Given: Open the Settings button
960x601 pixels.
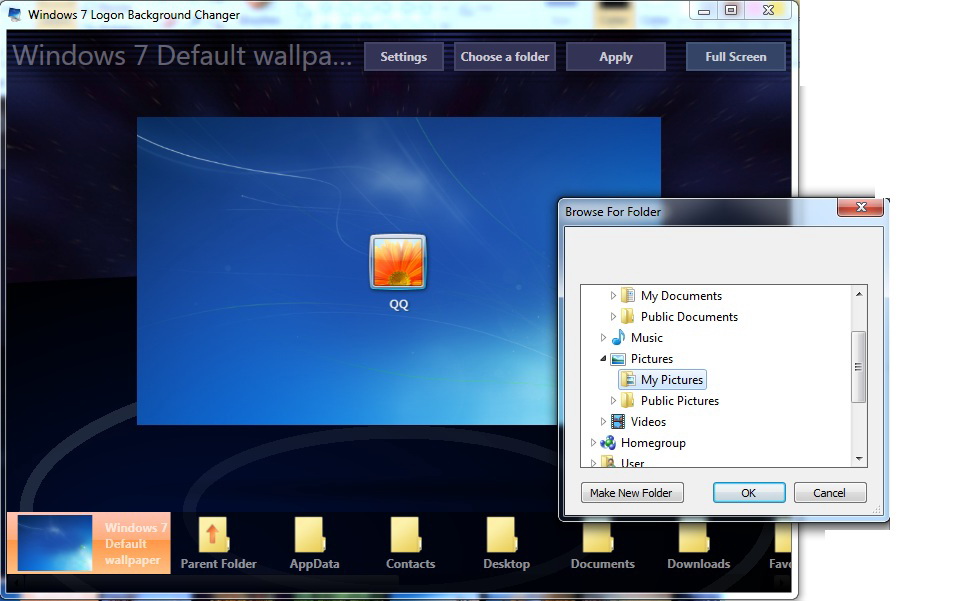Looking at the screenshot, I should pos(403,57).
